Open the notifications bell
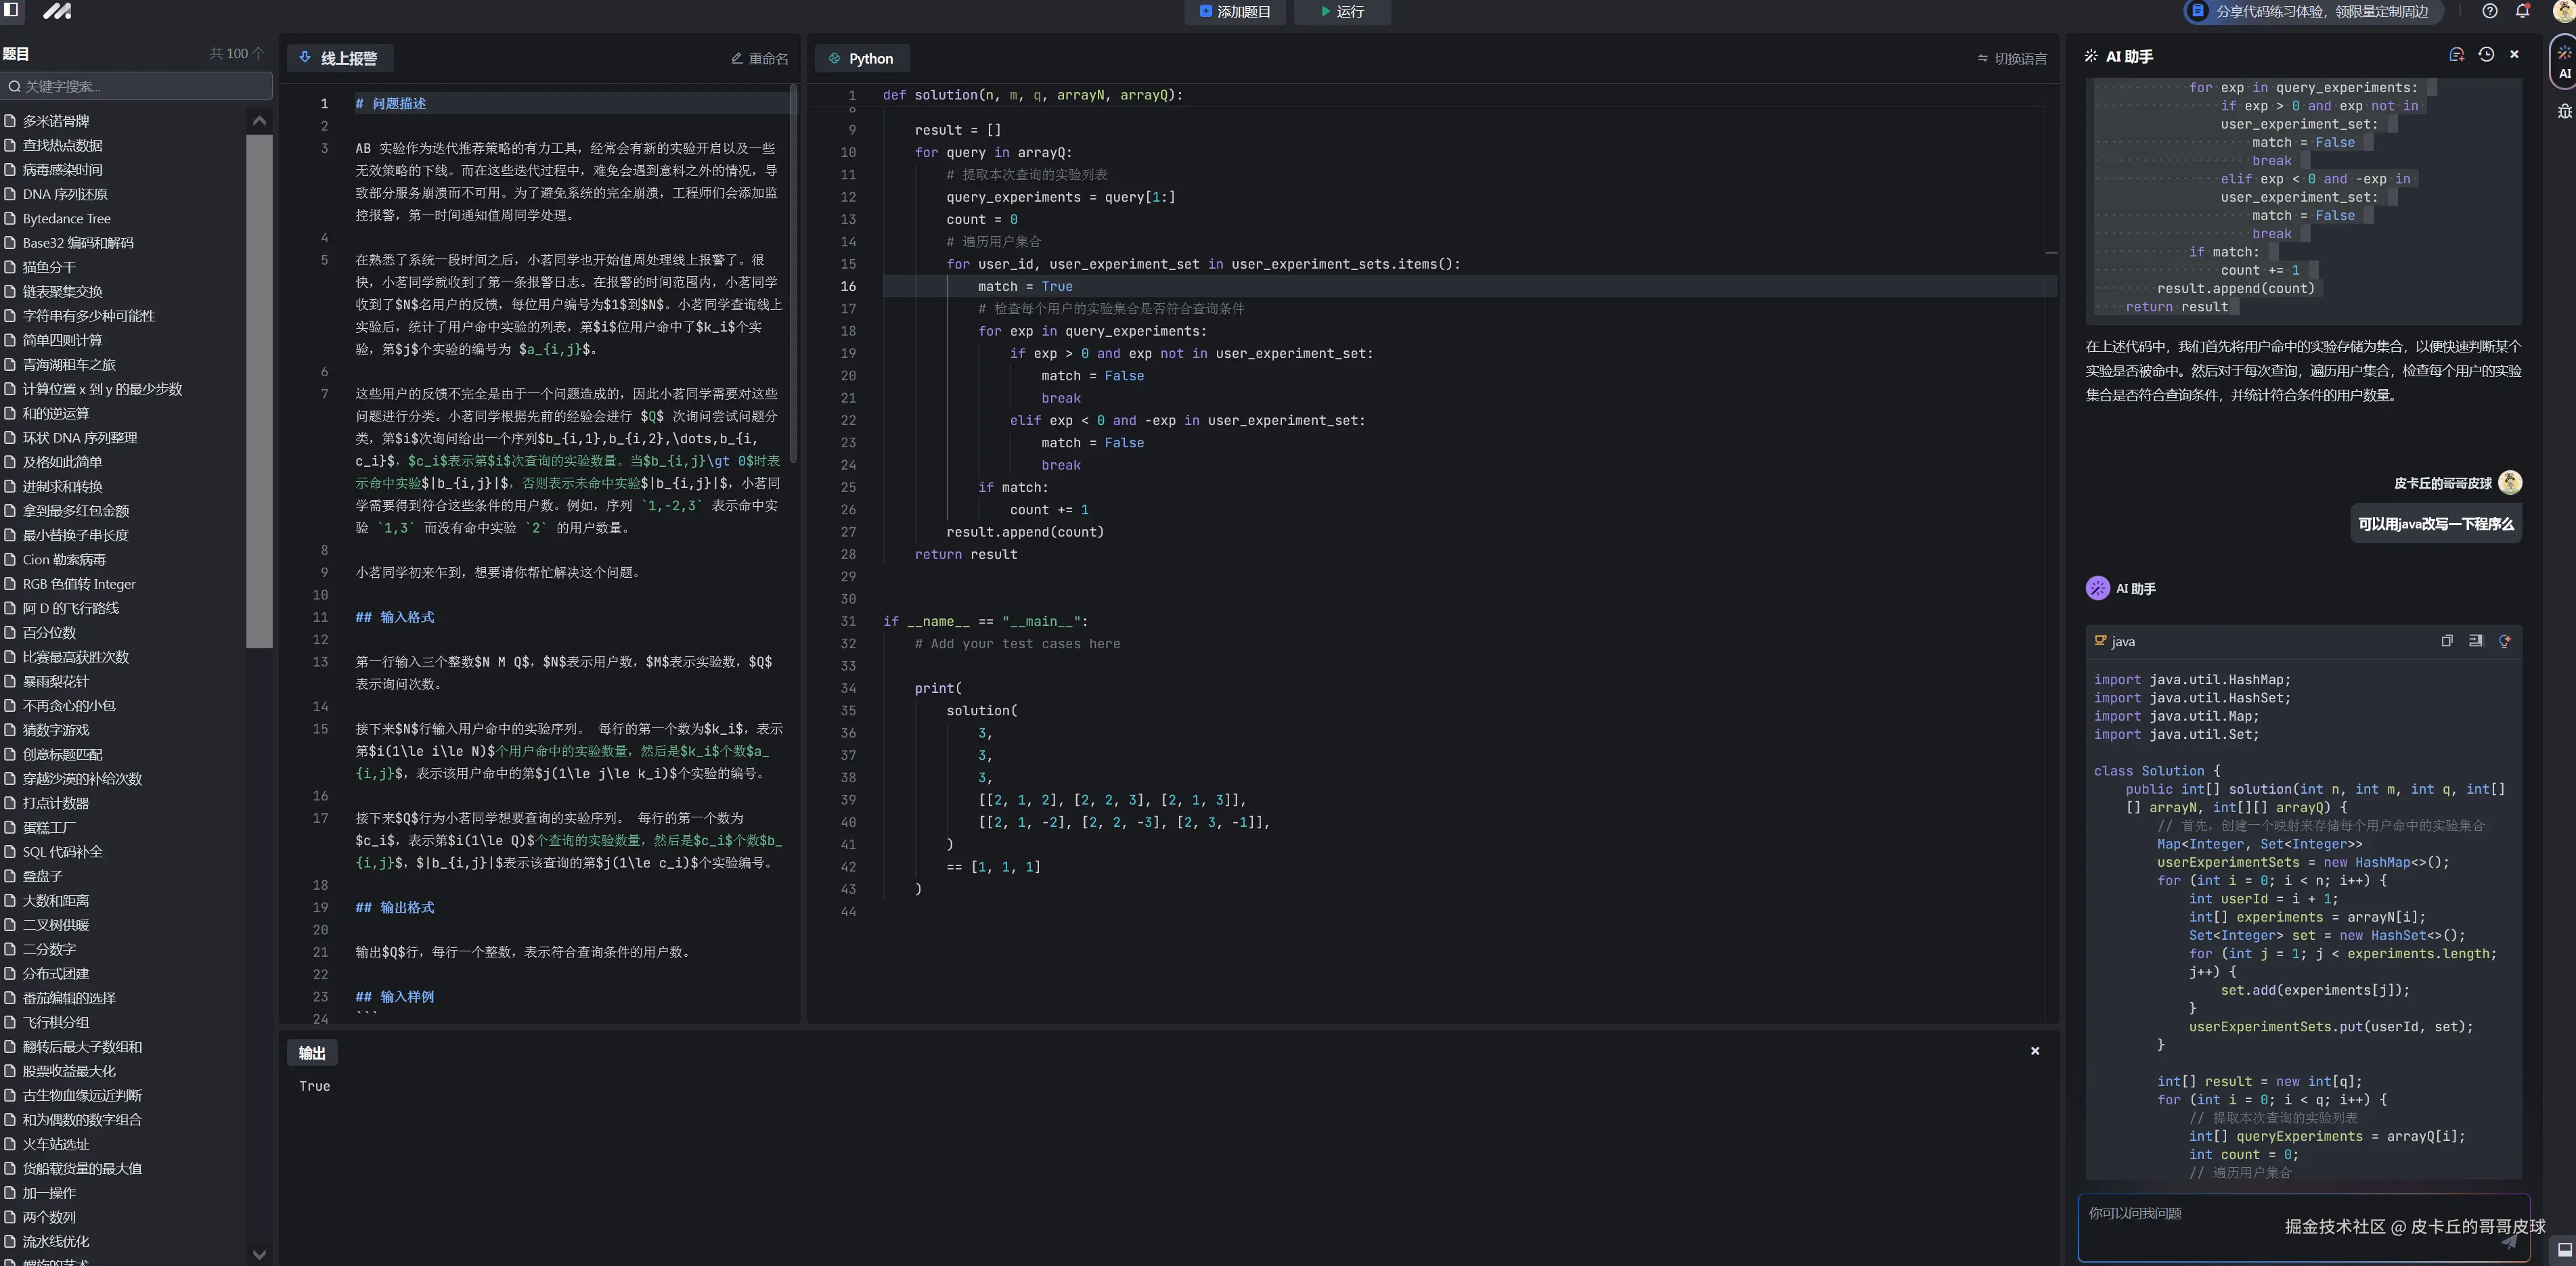This screenshot has width=2576, height=1266. tap(2522, 11)
